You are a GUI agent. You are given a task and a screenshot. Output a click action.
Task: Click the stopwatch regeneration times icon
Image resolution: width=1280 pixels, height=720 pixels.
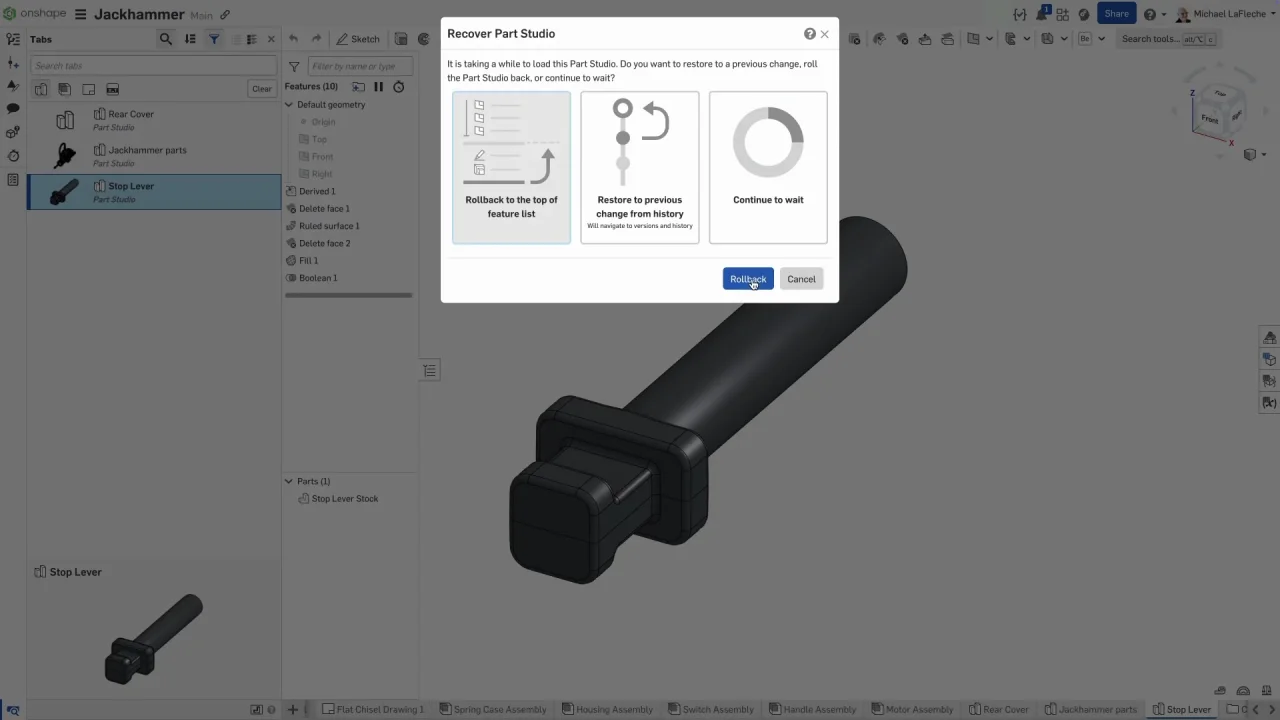click(x=398, y=87)
